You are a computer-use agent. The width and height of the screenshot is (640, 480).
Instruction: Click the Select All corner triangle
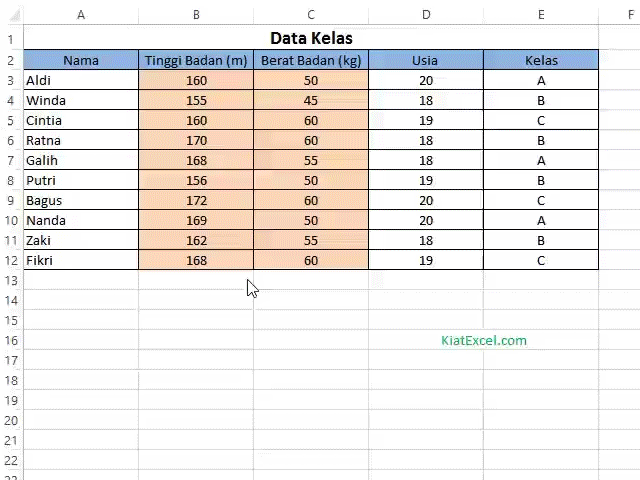14,16
